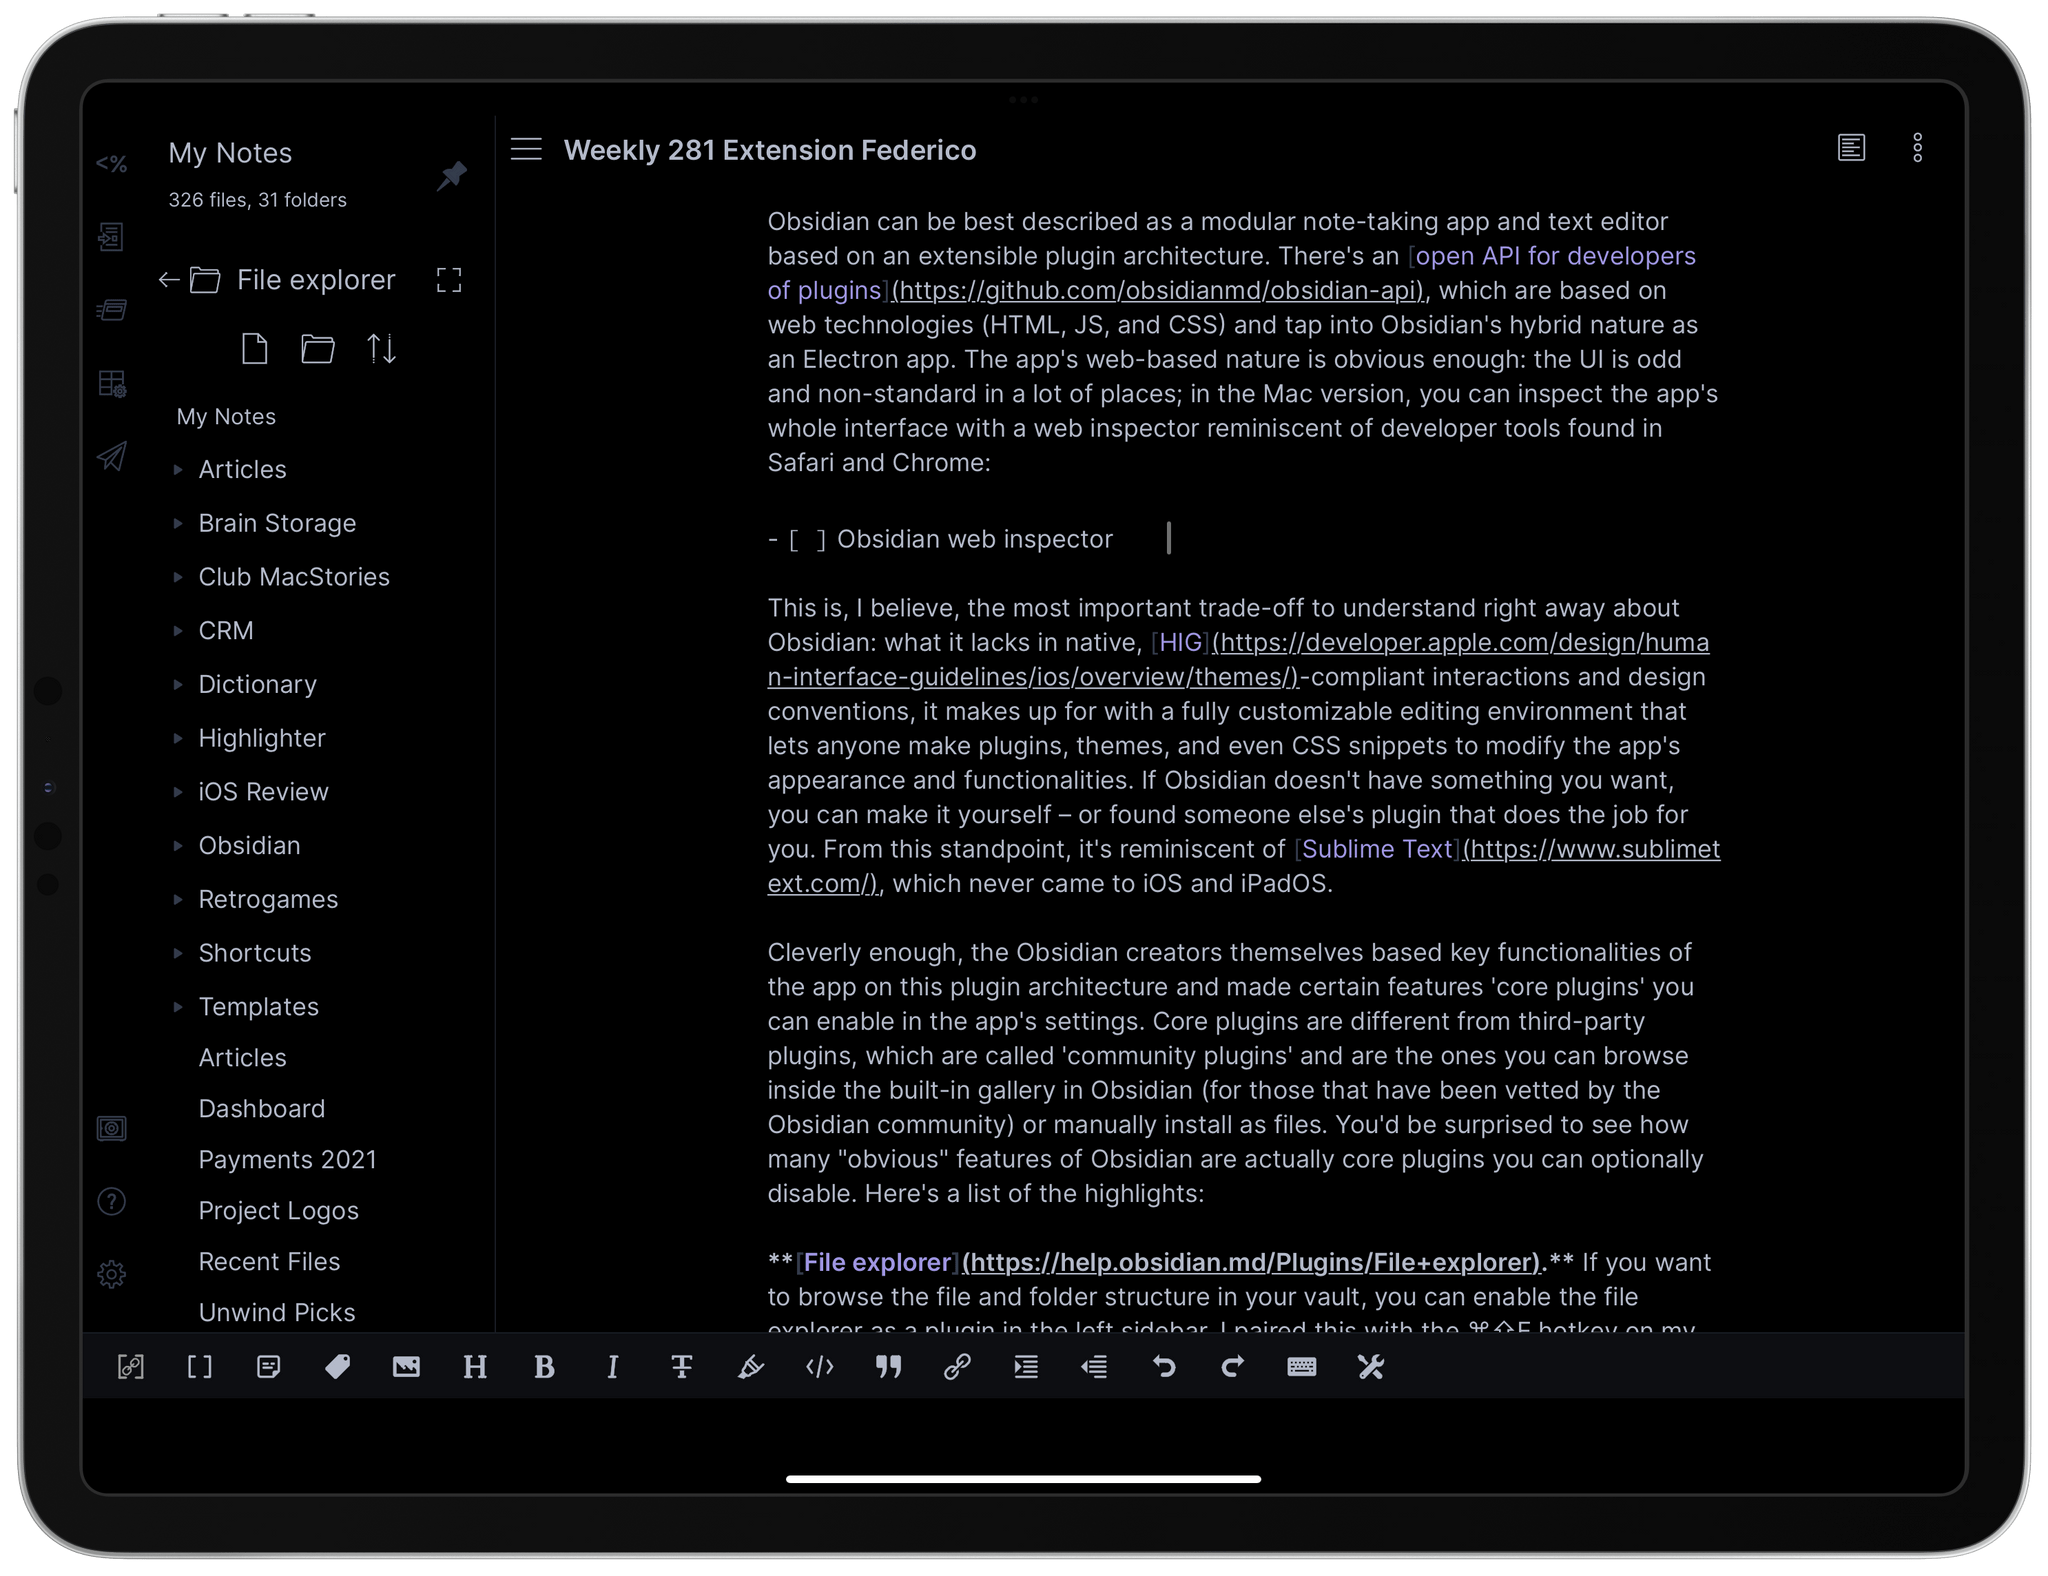Click the import note ribbon icon
Image resolution: width=2048 pixels, height=1576 pixels.
pyautogui.click(x=111, y=237)
